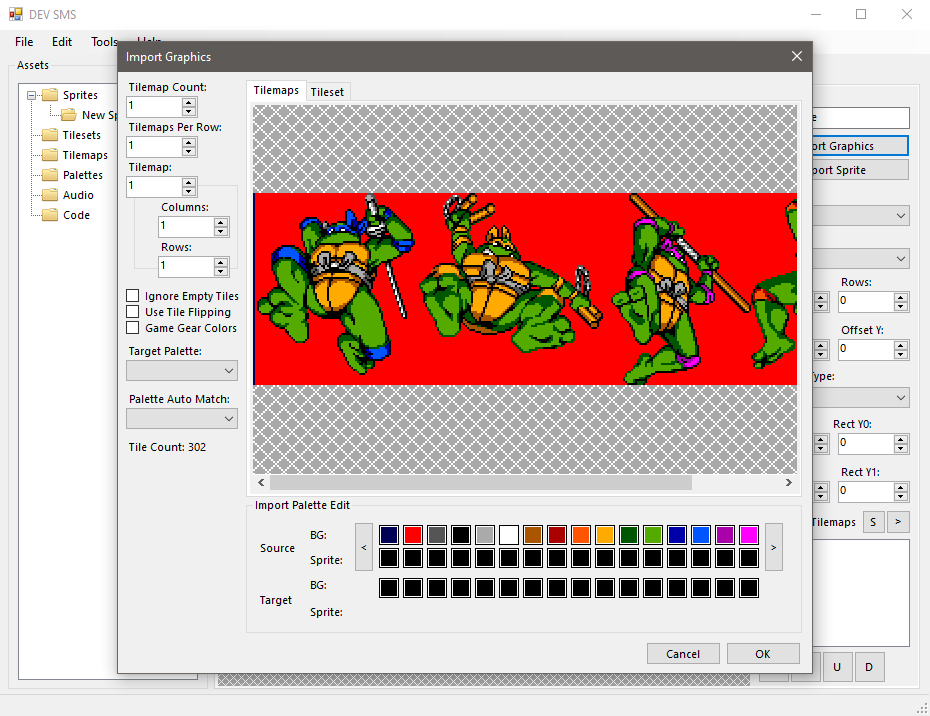Click the horizontal scrollbar under tilemap preview
The width and height of the screenshot is (930, 716).
click(x=481, y=483)
